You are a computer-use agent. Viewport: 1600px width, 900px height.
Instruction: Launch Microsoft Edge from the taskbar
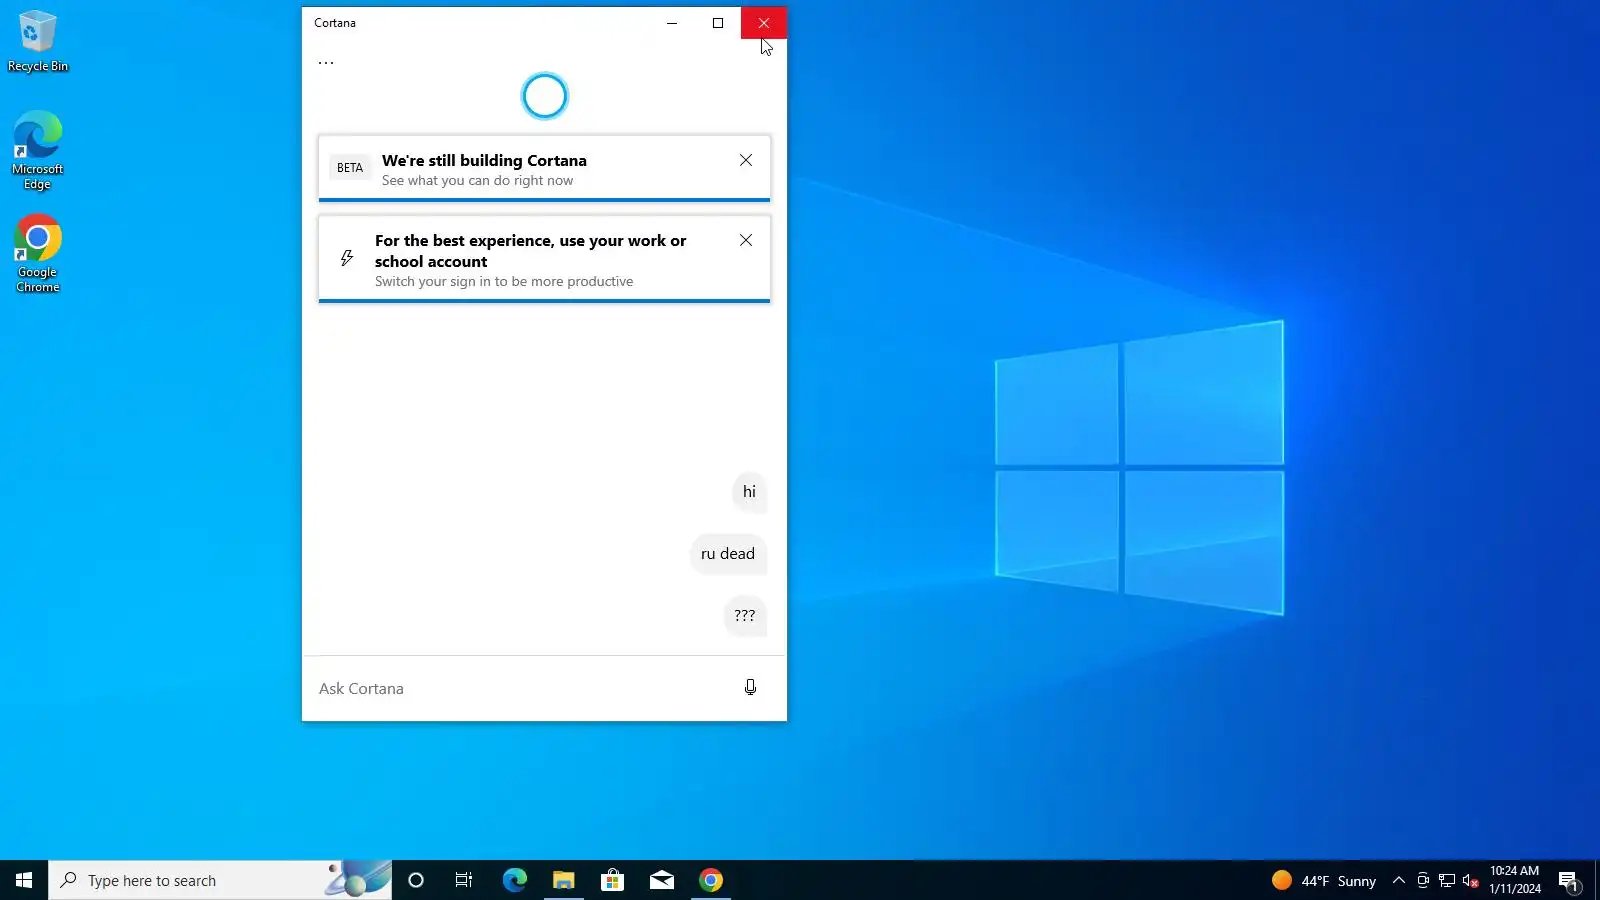tap(514, 880)
